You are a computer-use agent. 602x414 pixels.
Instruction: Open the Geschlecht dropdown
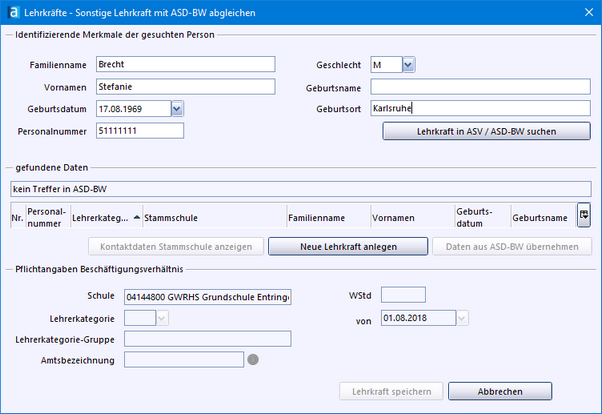(x=408, y=65)
